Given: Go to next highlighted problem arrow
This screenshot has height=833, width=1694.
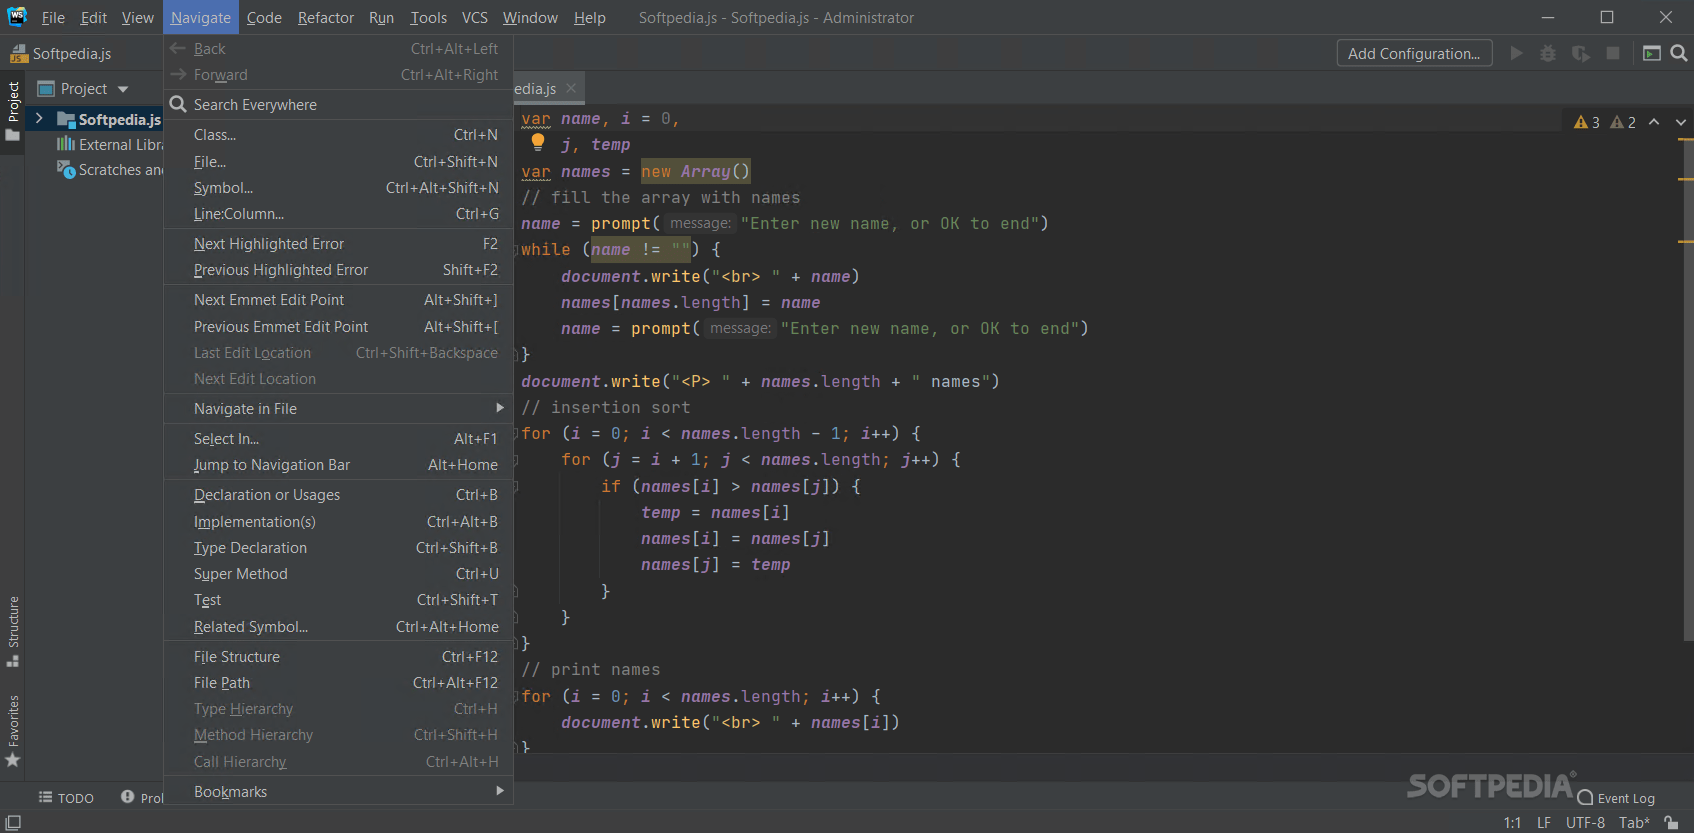Looking at the screenshot, I should click(1680, 122).
